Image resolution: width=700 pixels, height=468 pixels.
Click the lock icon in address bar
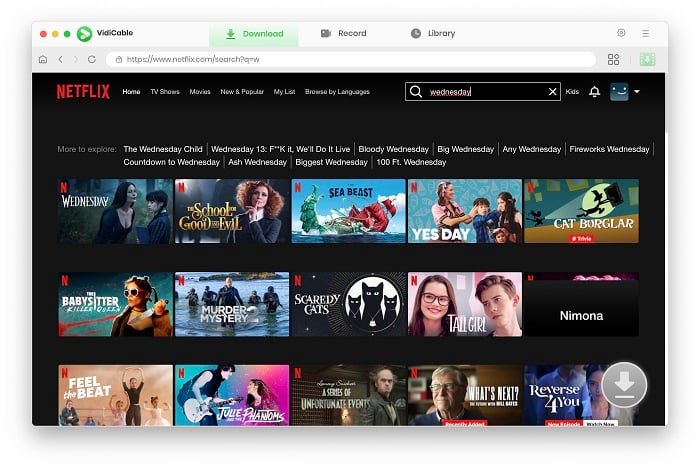pyautogui.click(x=119, y=59)
